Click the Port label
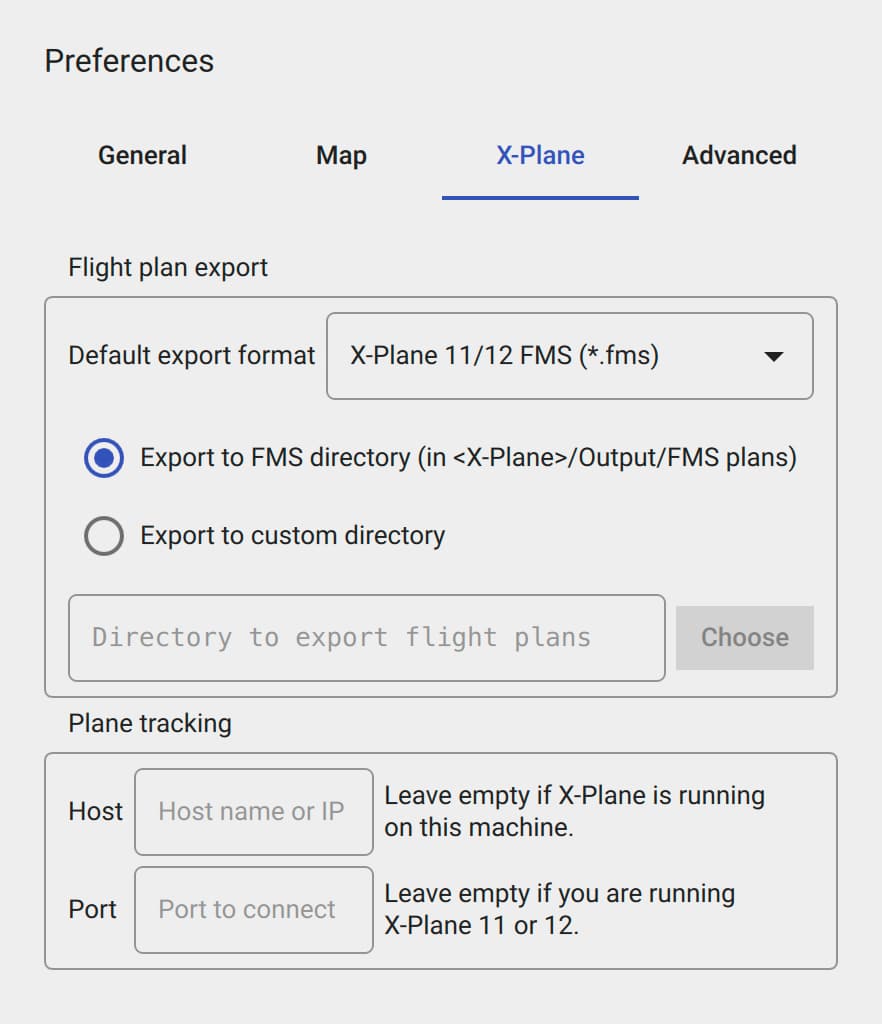 (x=91, y=909)
